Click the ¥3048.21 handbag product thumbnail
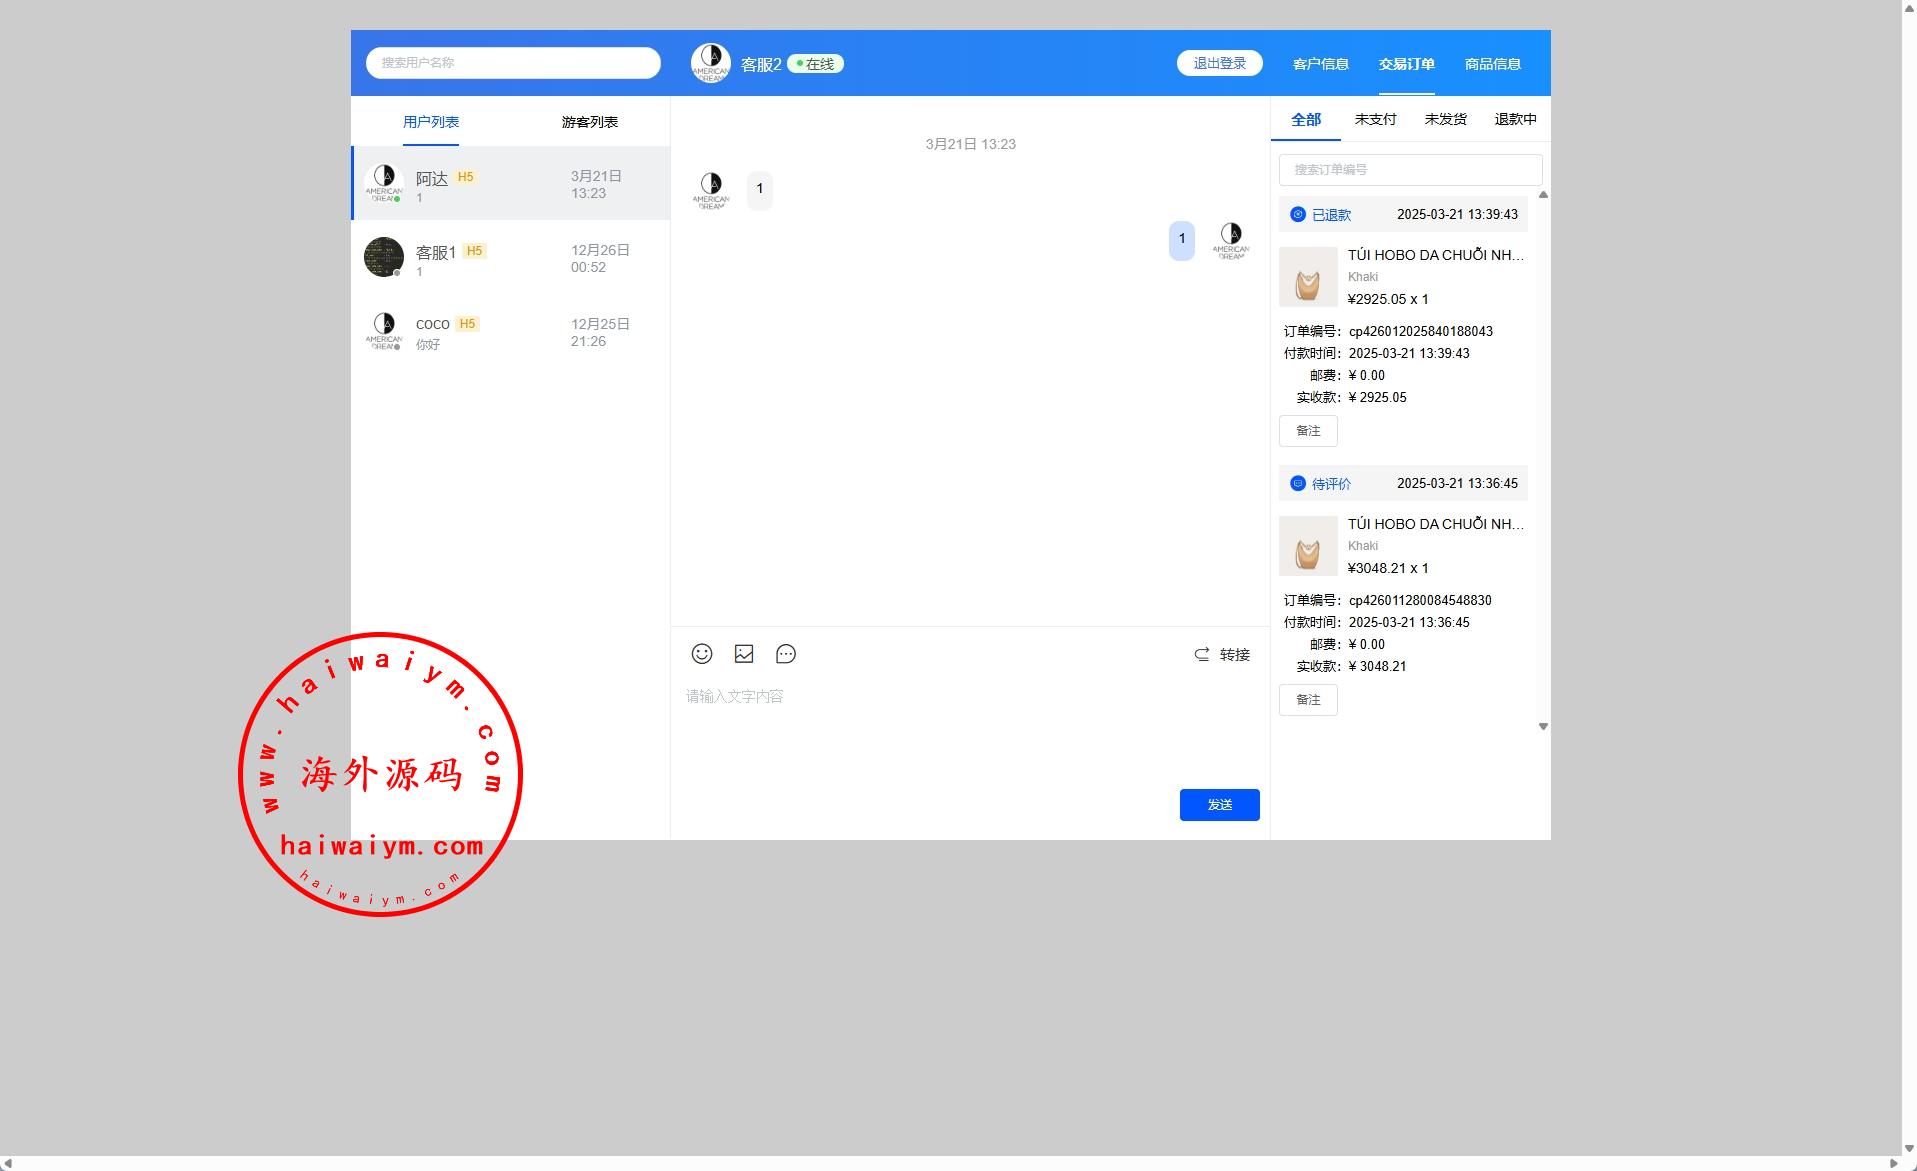 1308,546
